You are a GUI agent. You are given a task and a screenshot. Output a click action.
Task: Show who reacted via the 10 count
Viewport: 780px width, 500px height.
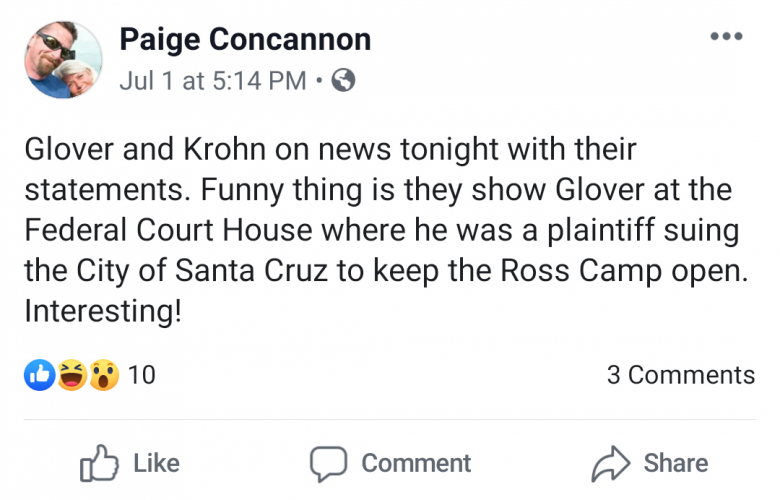point(142,375)
